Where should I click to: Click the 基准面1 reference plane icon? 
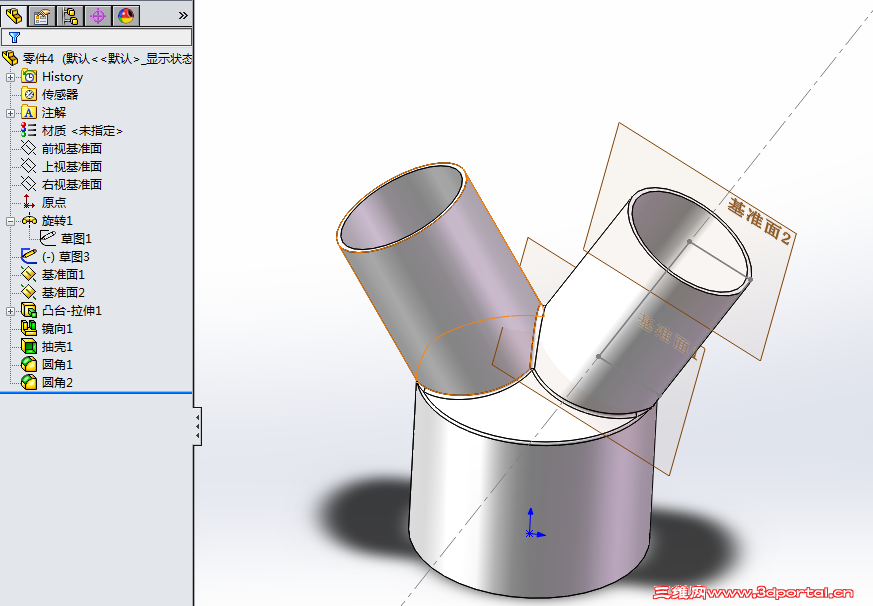click(29, 274)
